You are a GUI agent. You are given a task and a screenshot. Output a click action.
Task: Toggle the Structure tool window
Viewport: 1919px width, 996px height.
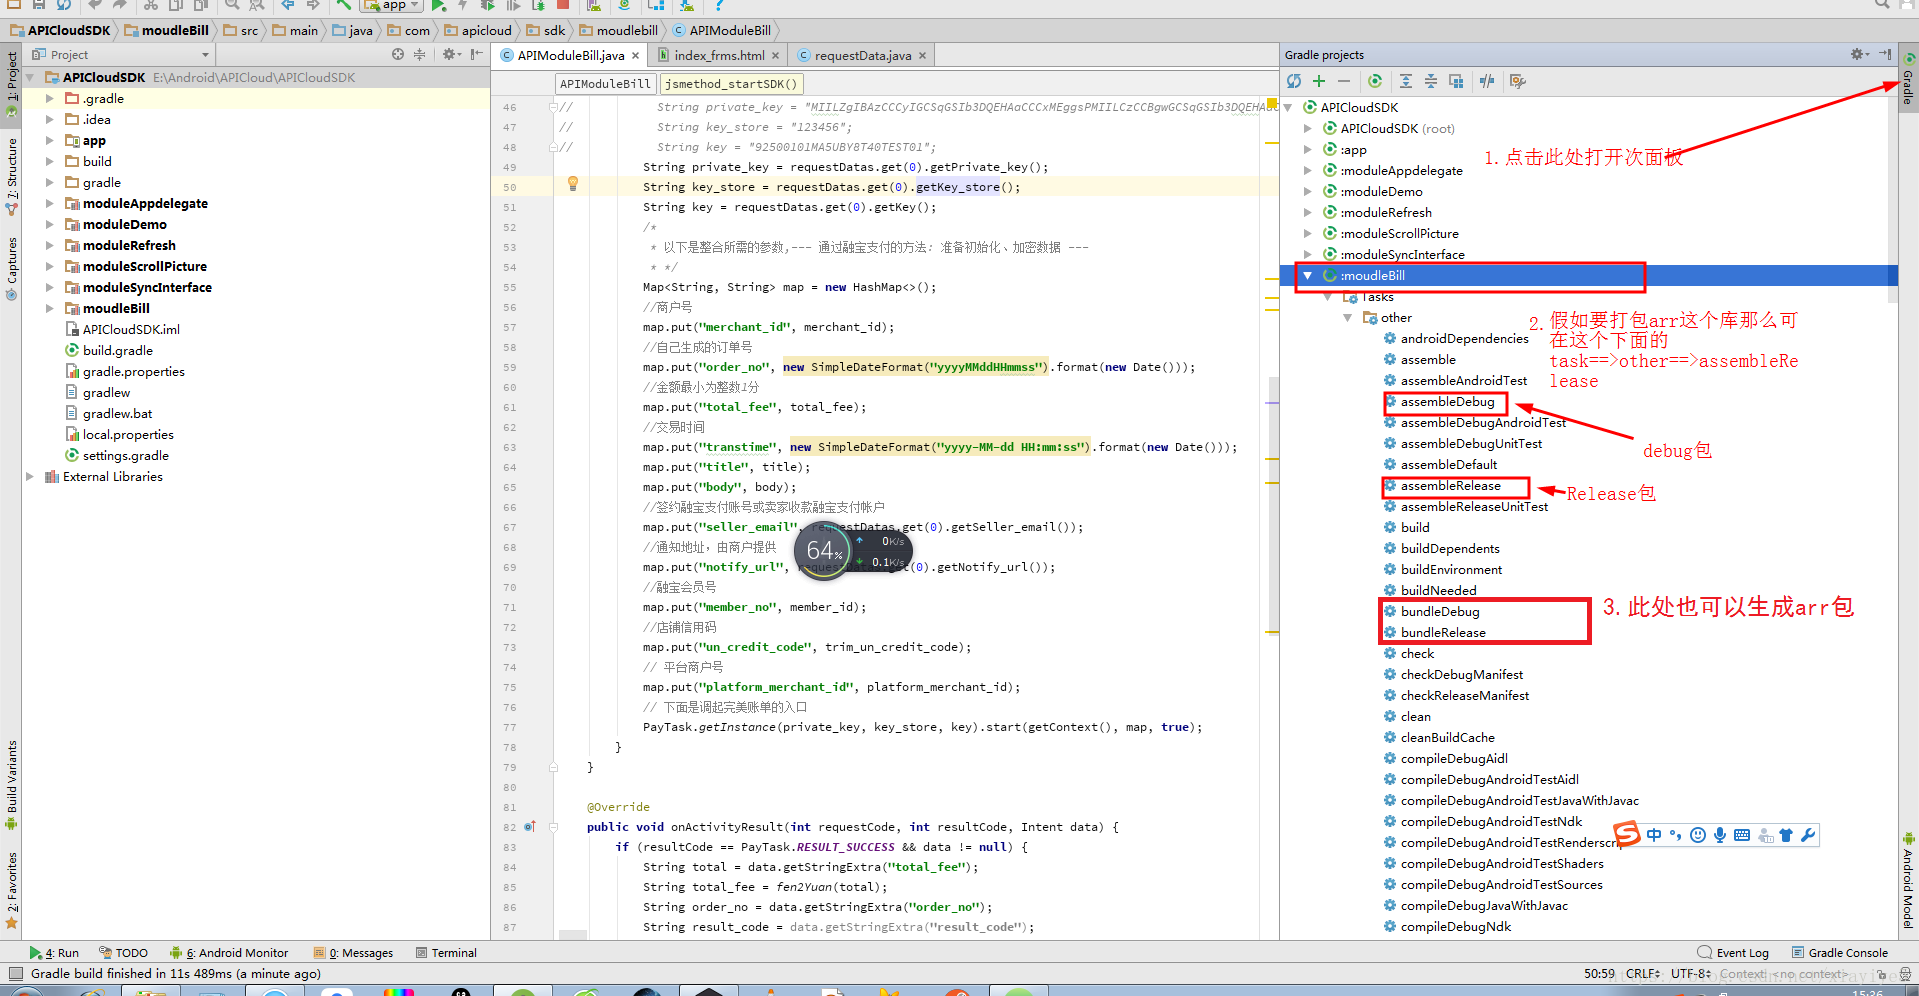pos(11,177)
